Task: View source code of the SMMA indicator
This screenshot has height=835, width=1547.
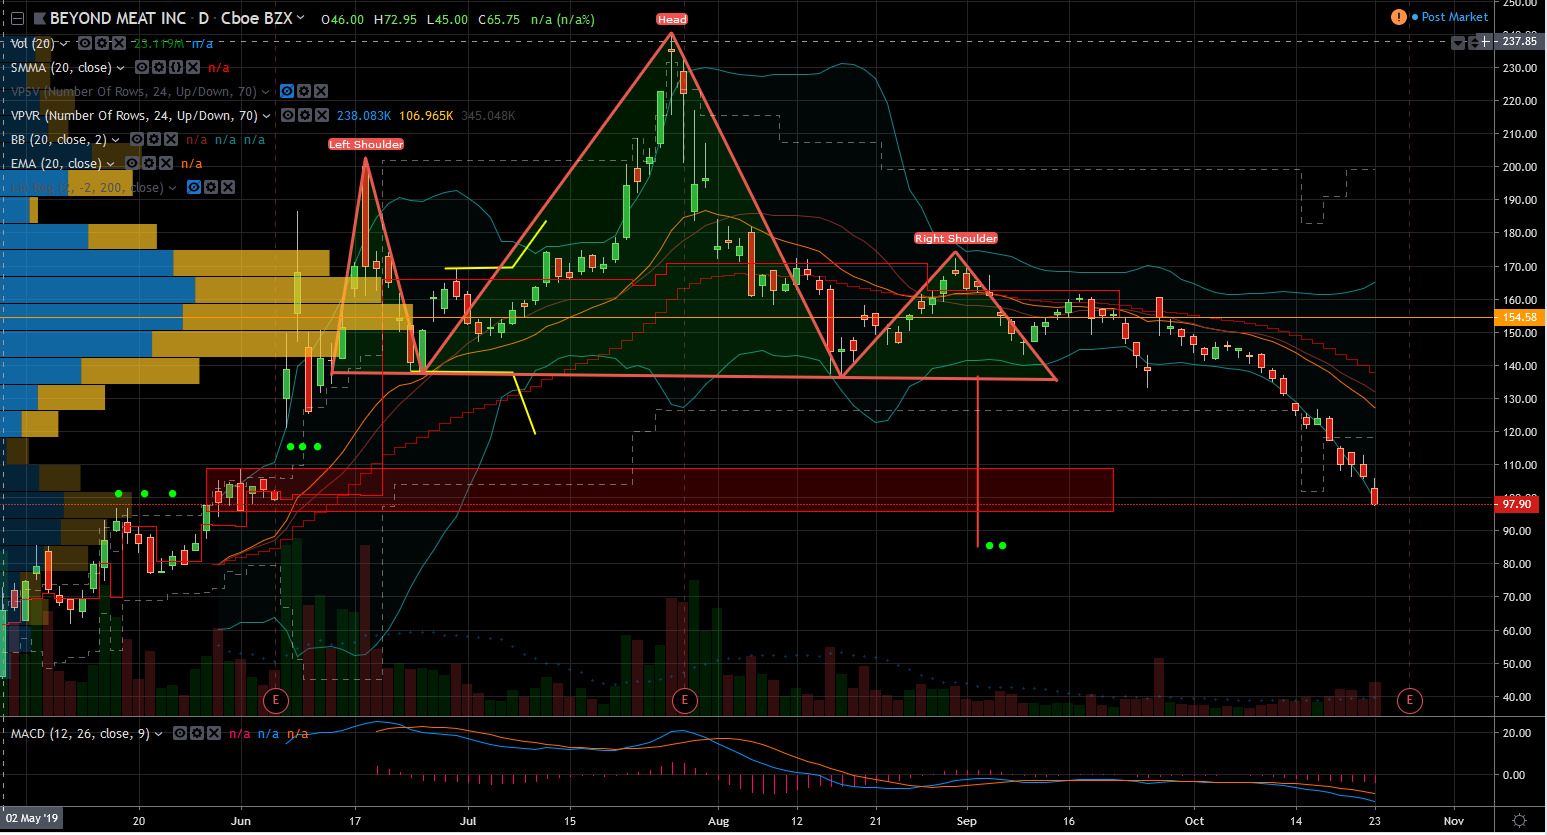Action: (x=176, y=67)
